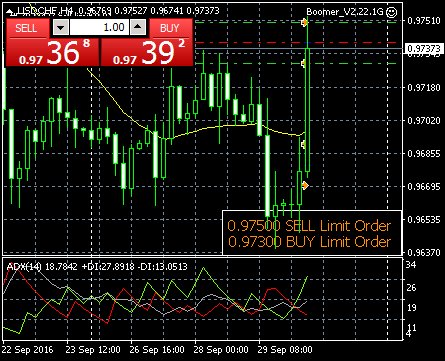Click the 0.96855 price scale label

point(424,153)
